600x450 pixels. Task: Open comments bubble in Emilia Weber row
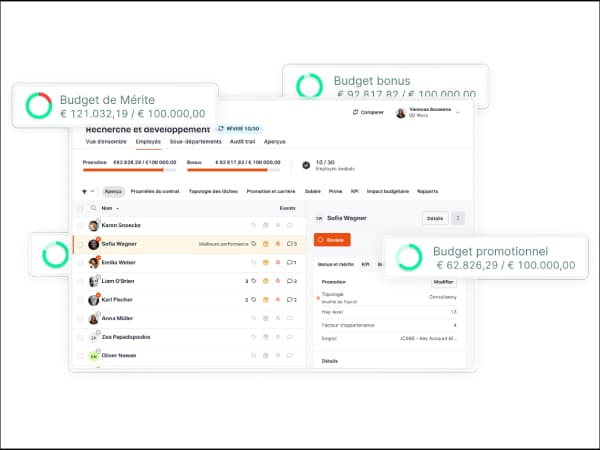click(290, 262)
